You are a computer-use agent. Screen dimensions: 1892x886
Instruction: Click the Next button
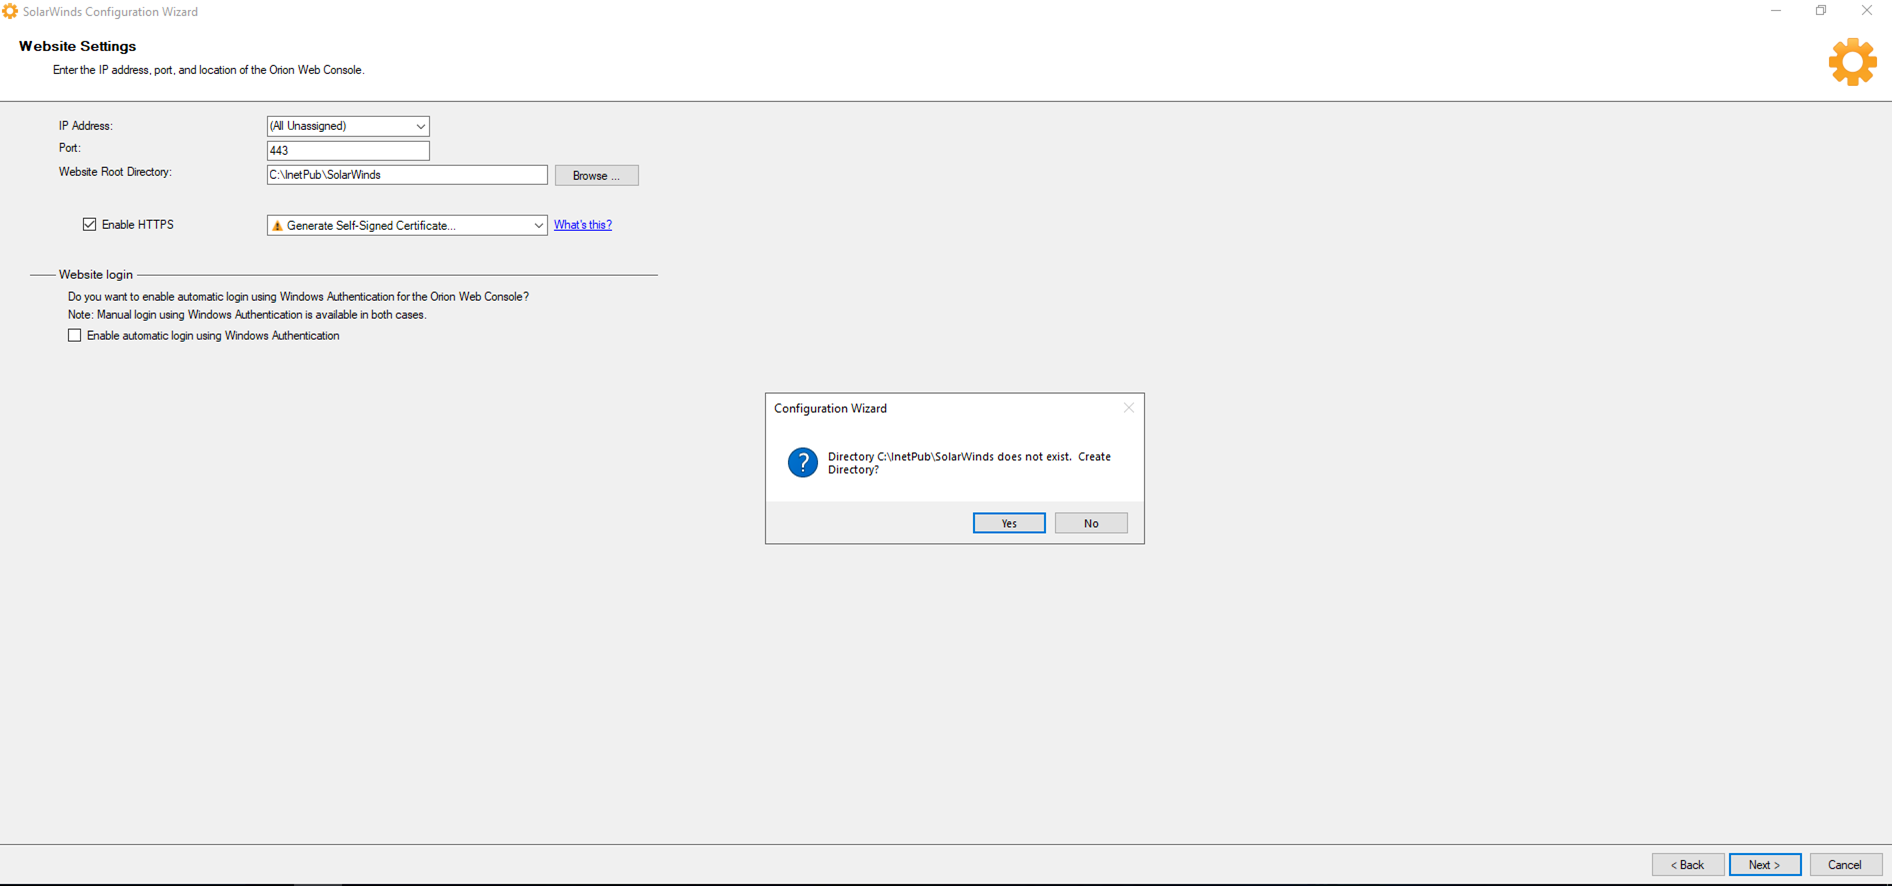point(1765,865)
